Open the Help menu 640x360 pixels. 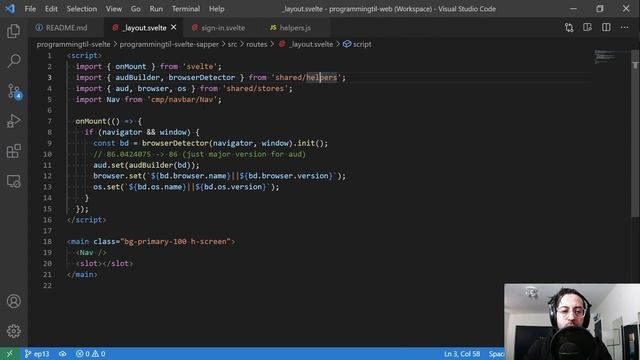point(217,9)
